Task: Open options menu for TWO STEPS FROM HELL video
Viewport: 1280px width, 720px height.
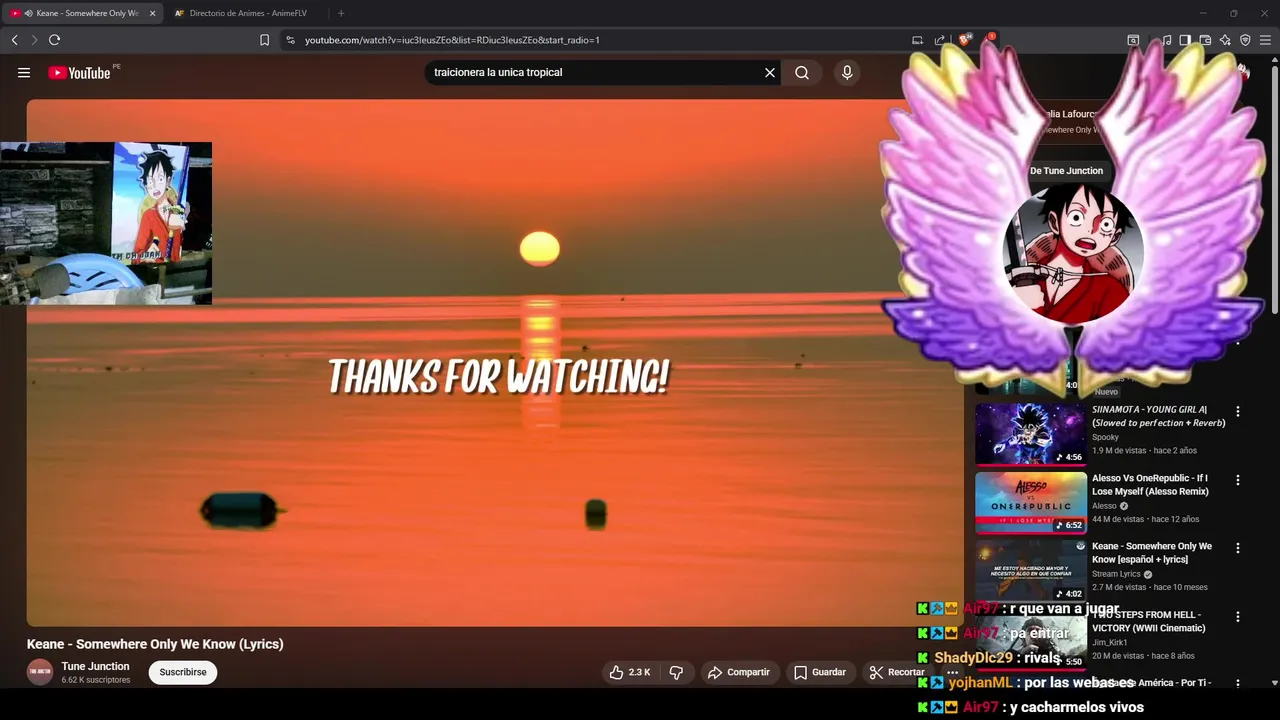Action: coord(1238,616)
